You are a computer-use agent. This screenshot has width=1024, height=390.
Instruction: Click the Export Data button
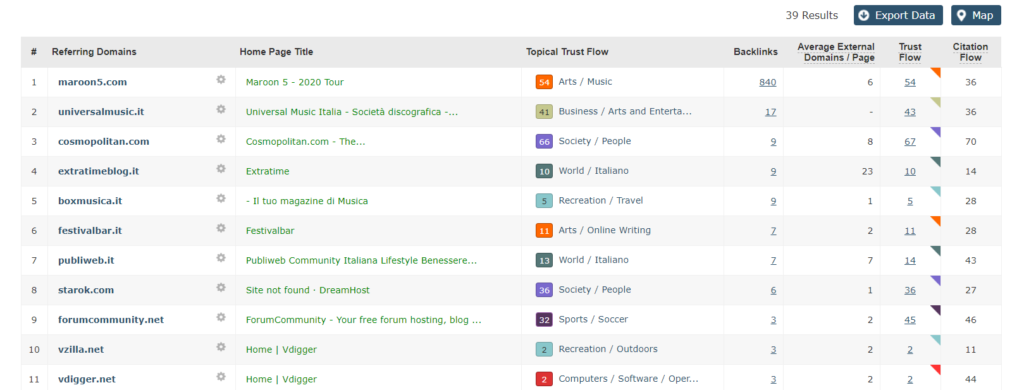click(899, 15)
